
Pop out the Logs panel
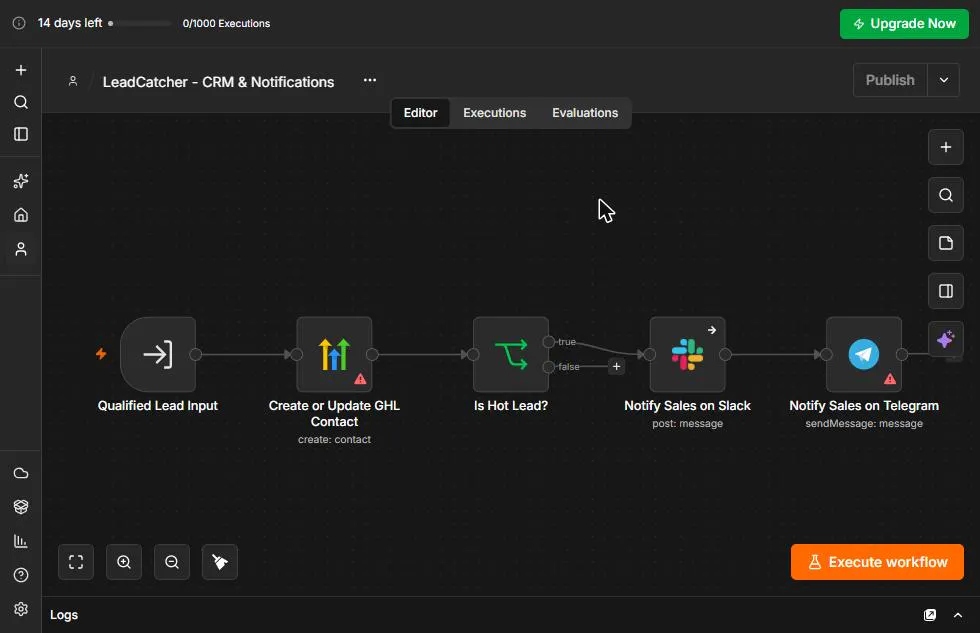[930, 615]
